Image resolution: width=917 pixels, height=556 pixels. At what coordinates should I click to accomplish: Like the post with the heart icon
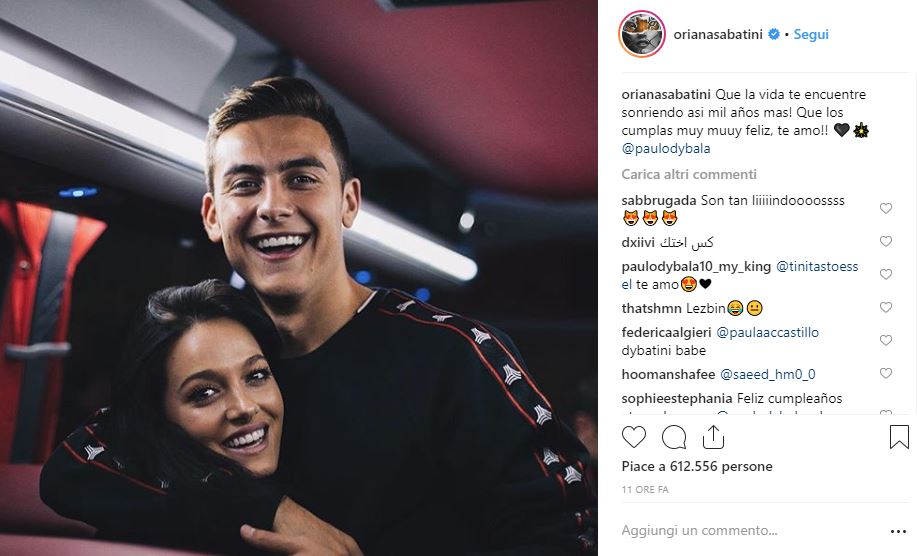pos(634,437)
